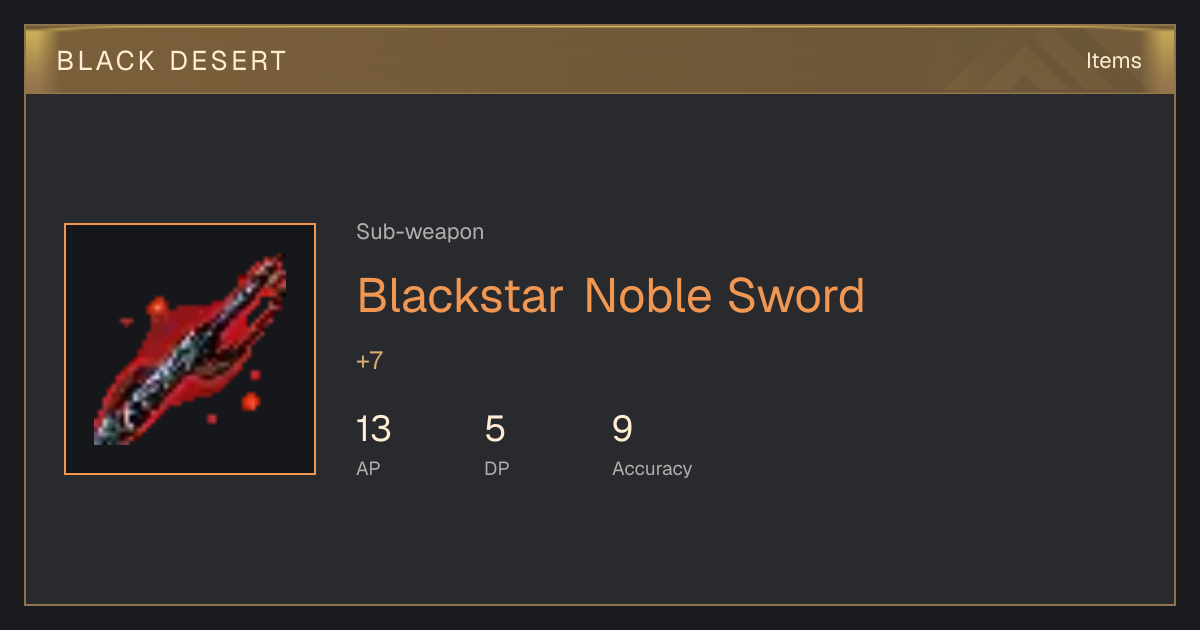Click the red spark beside sword icon

tap(250, 402)
